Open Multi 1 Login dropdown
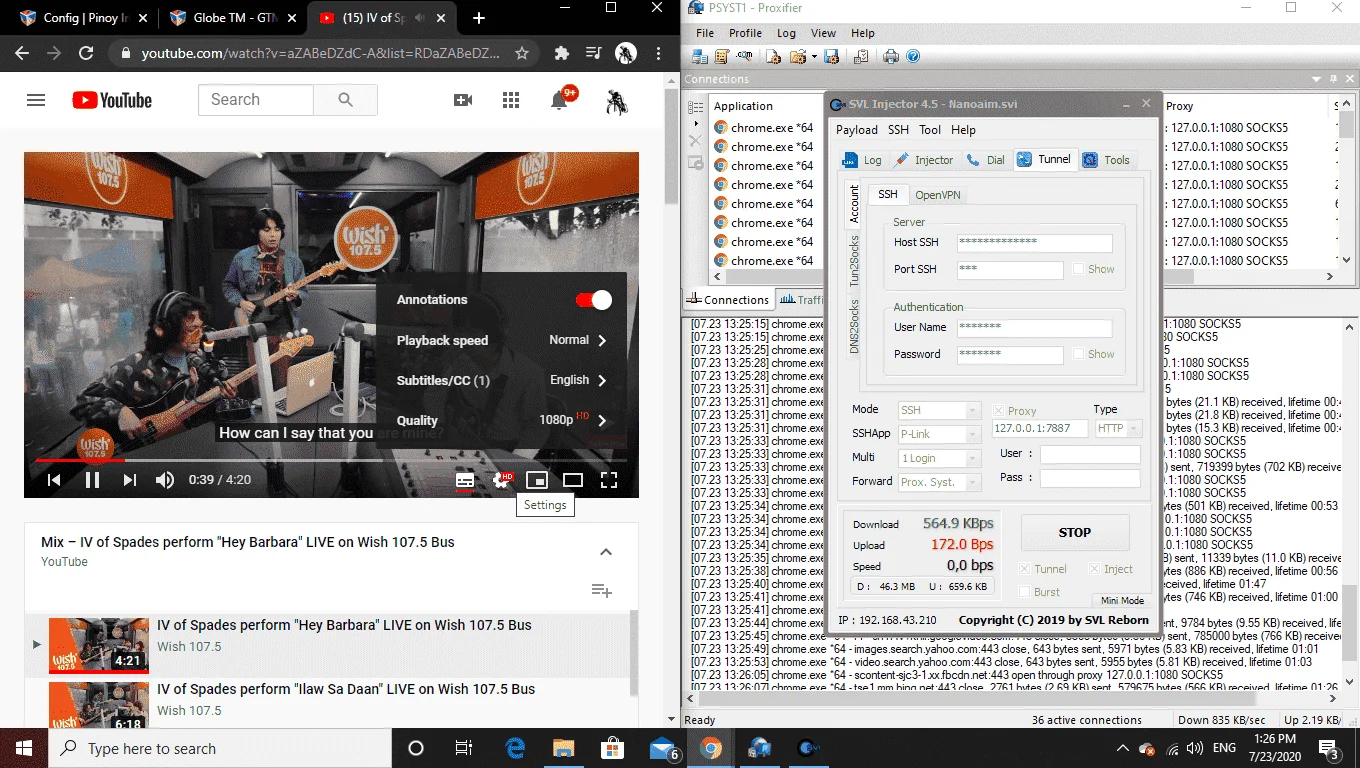The width and height of the screenshot is (1360, 768). coord(939,458)
